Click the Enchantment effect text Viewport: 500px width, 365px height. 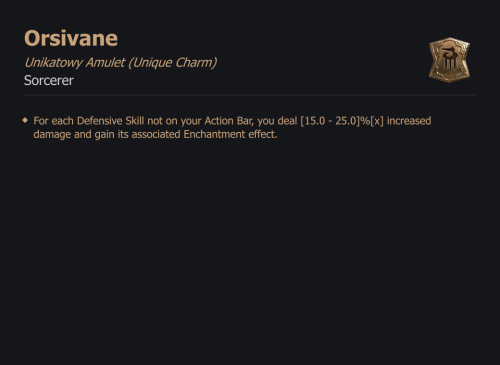click(230, 134)
